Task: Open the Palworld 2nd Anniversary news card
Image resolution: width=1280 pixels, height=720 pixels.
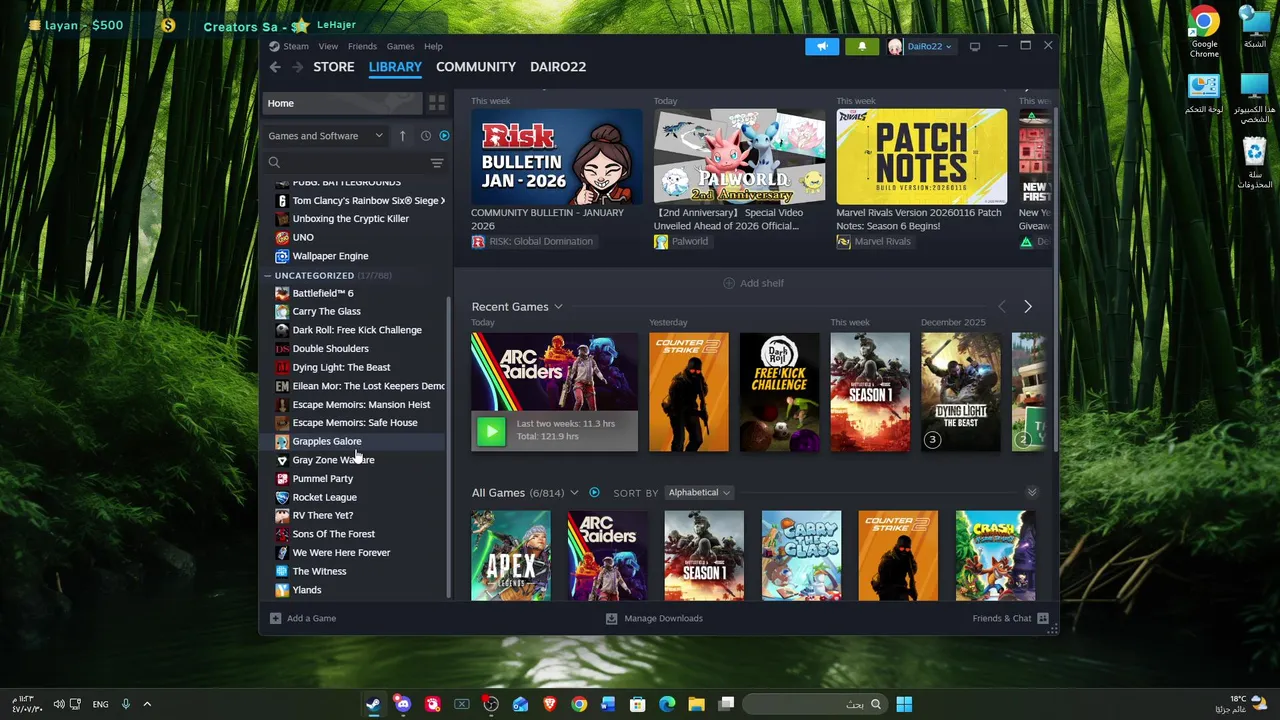Action: 739,157
